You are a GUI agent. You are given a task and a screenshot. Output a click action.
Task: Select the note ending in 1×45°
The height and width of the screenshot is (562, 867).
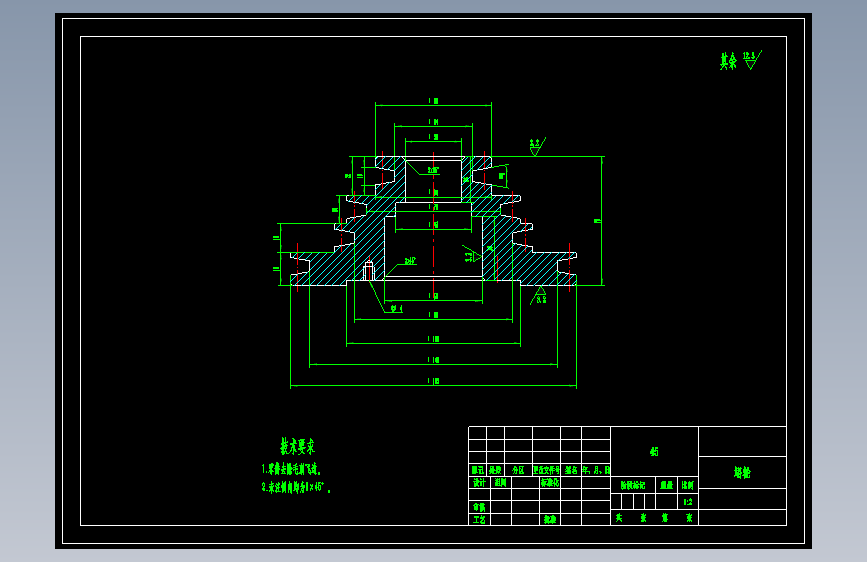(x=295, y=487)
